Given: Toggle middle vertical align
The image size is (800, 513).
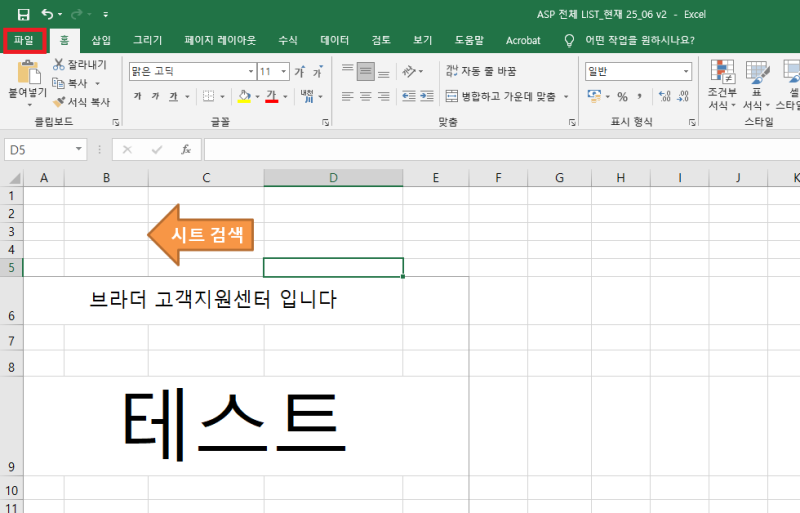Looking at the screenshot, I should point(365,71).
